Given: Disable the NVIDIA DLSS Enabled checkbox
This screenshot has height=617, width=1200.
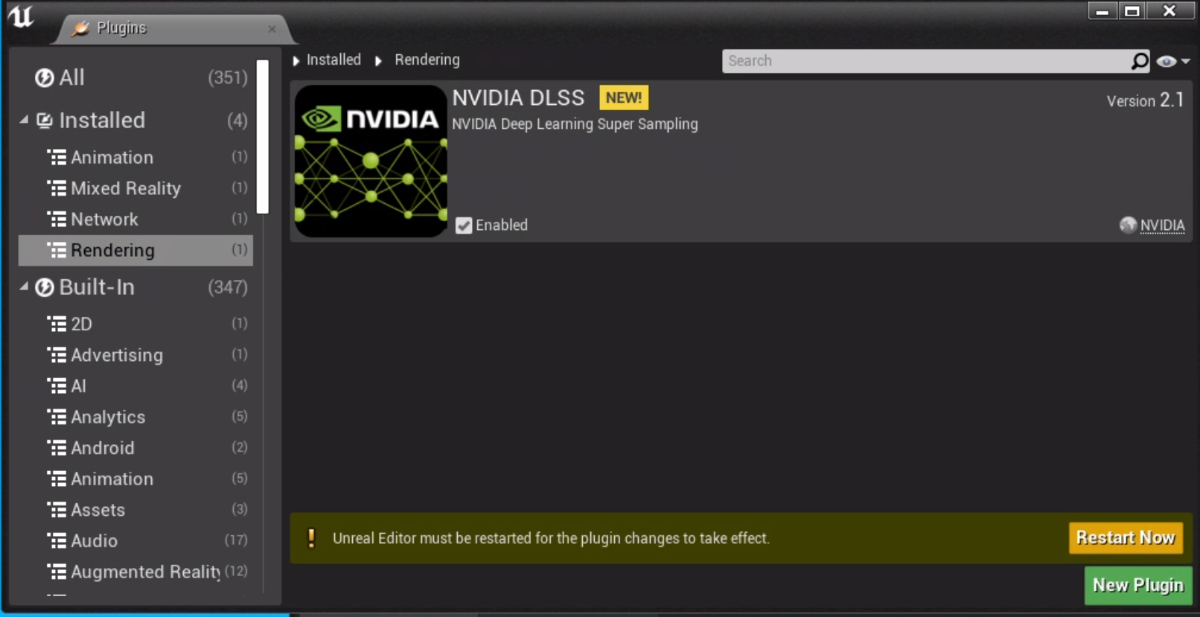Looking at the screenshot, I should pyautogui.click(x=463, y=226).
